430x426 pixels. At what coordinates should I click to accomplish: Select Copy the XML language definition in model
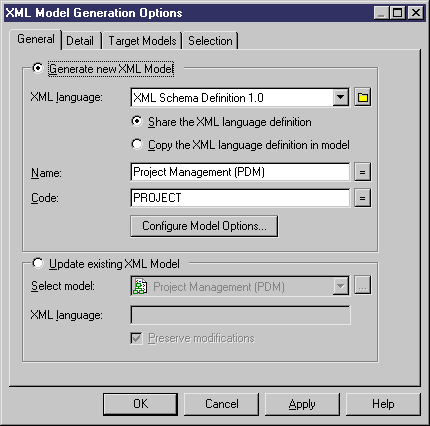coord(137,144)
